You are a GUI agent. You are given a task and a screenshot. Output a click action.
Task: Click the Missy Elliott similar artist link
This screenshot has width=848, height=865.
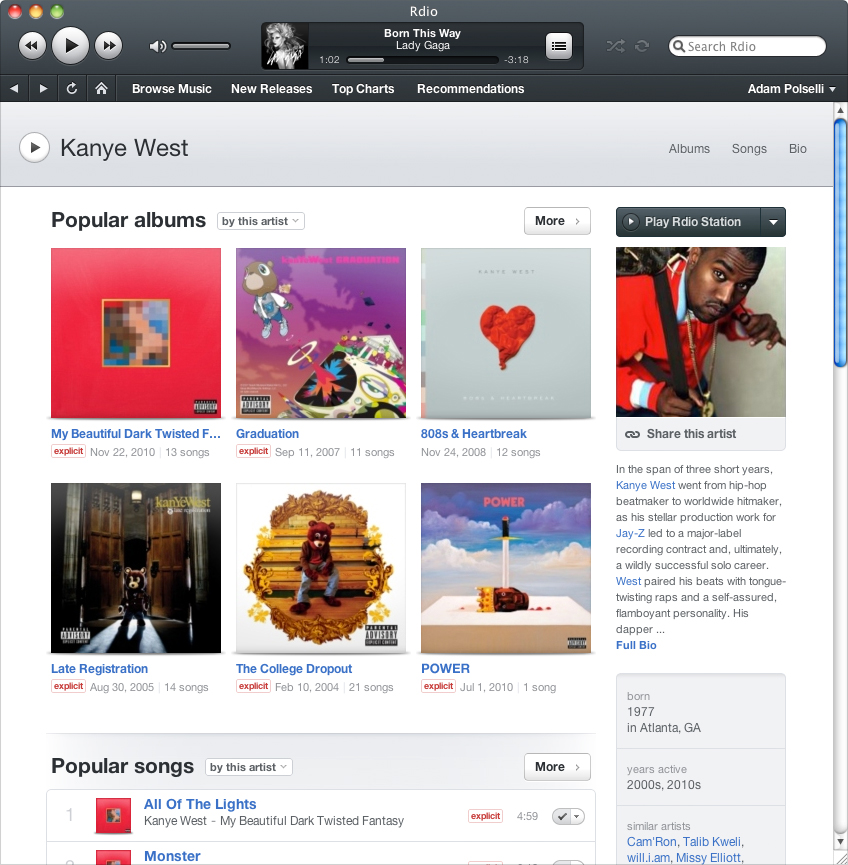point(708,858)
